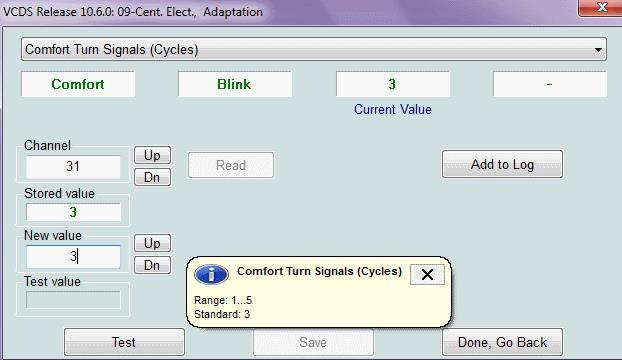Click the Test value field

pyautogui.click(x=73, y=300)
